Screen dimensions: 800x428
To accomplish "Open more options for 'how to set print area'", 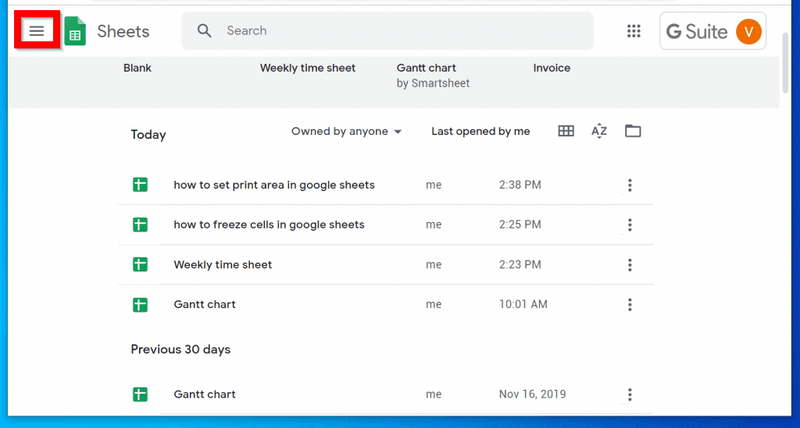I will coord(630,185).
